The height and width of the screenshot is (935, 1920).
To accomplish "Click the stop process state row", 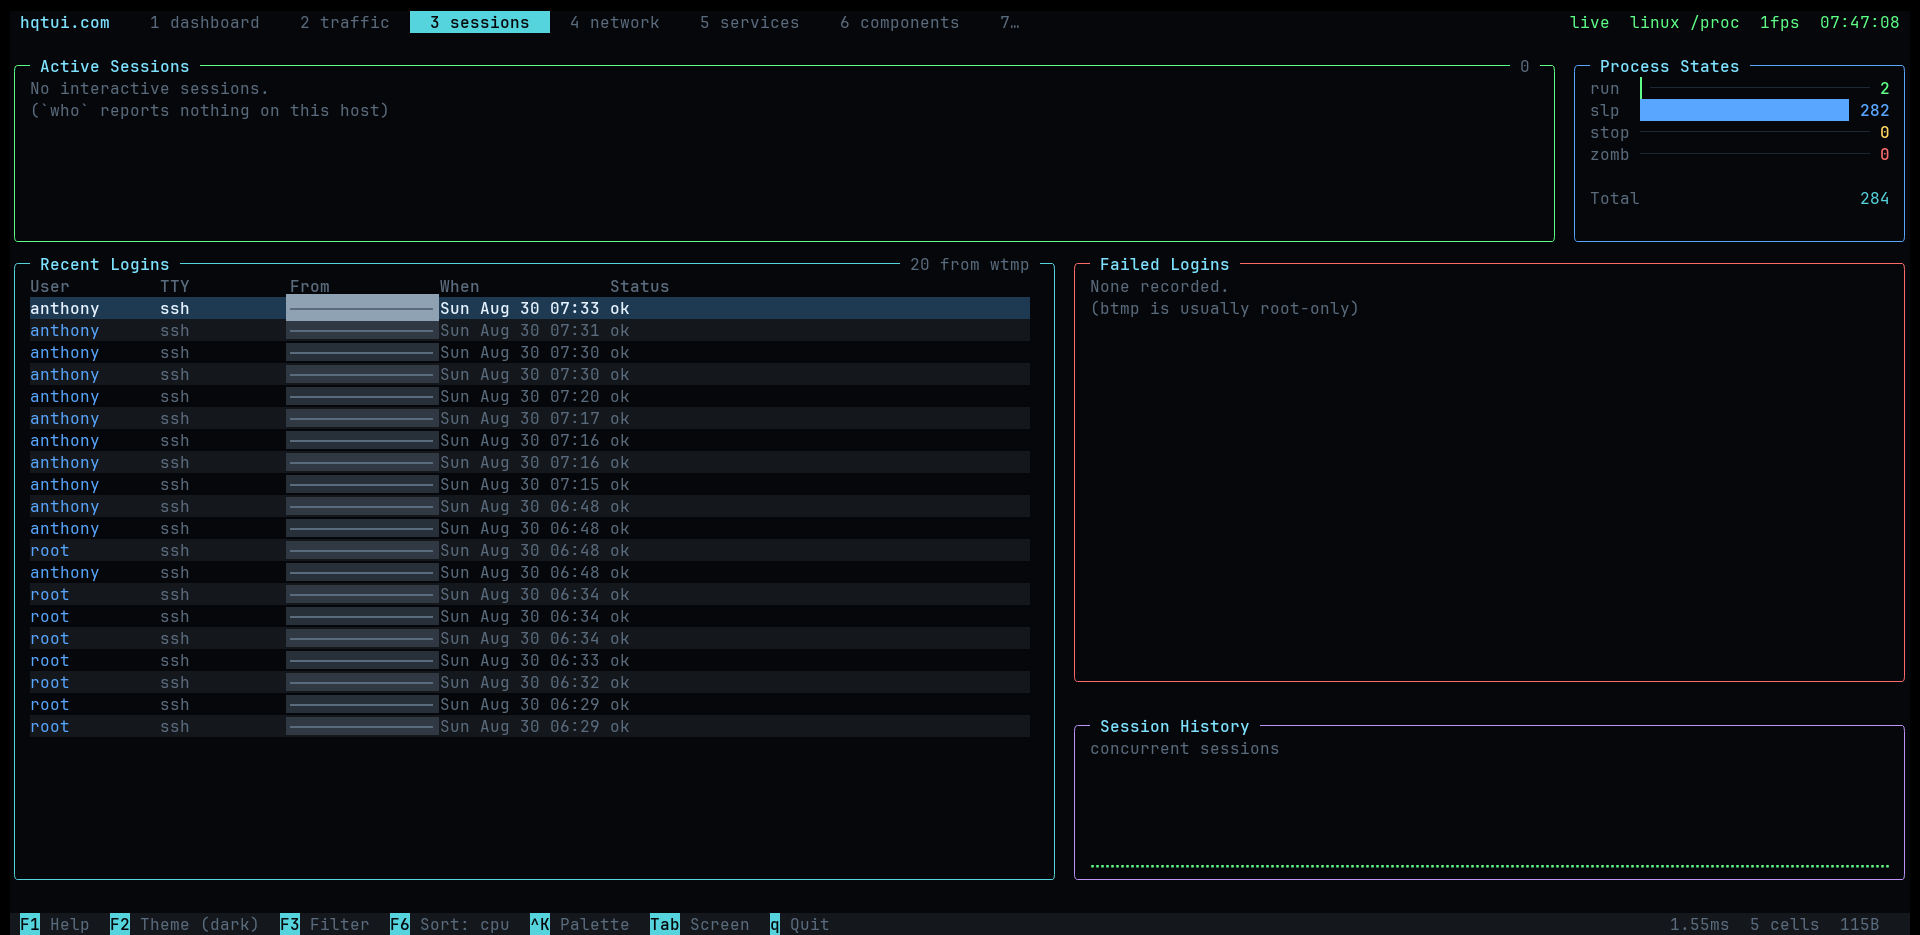I will pyautogui.click(x=1740, y=132).
